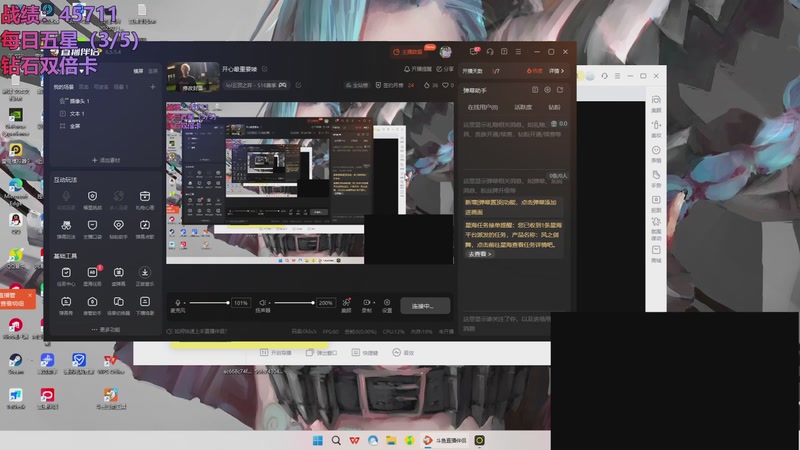Add new scene plus button
800x450 pixels.
153,87
